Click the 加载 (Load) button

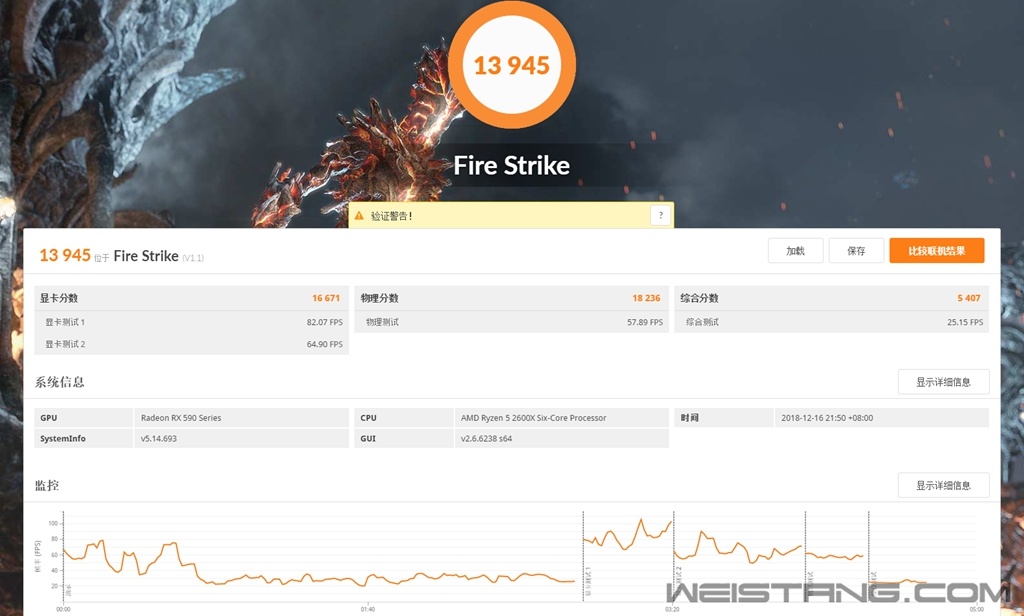(x=795, y=251)
